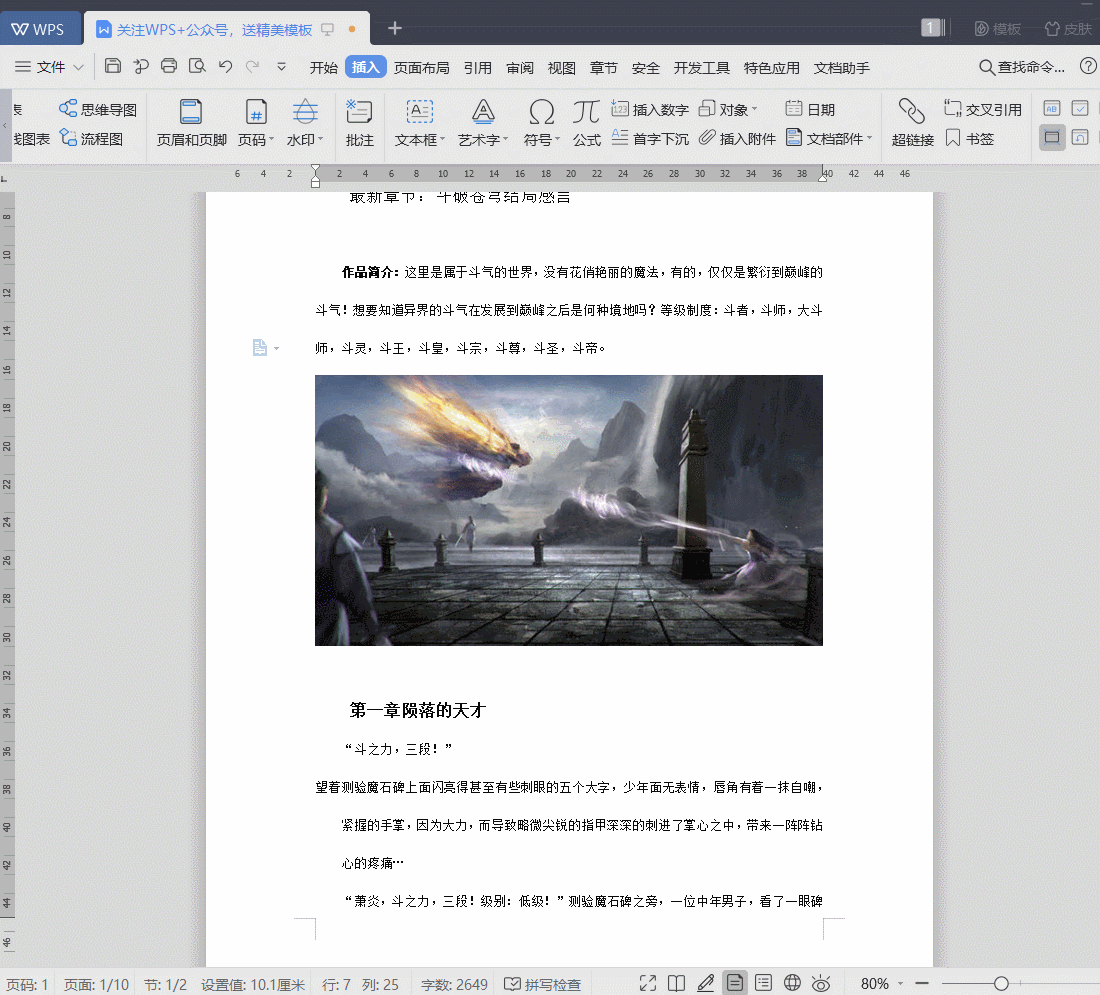Click the Save icon in quick toolbar
This screenshot has height=995, width=1100.
[x=112, y=66]
